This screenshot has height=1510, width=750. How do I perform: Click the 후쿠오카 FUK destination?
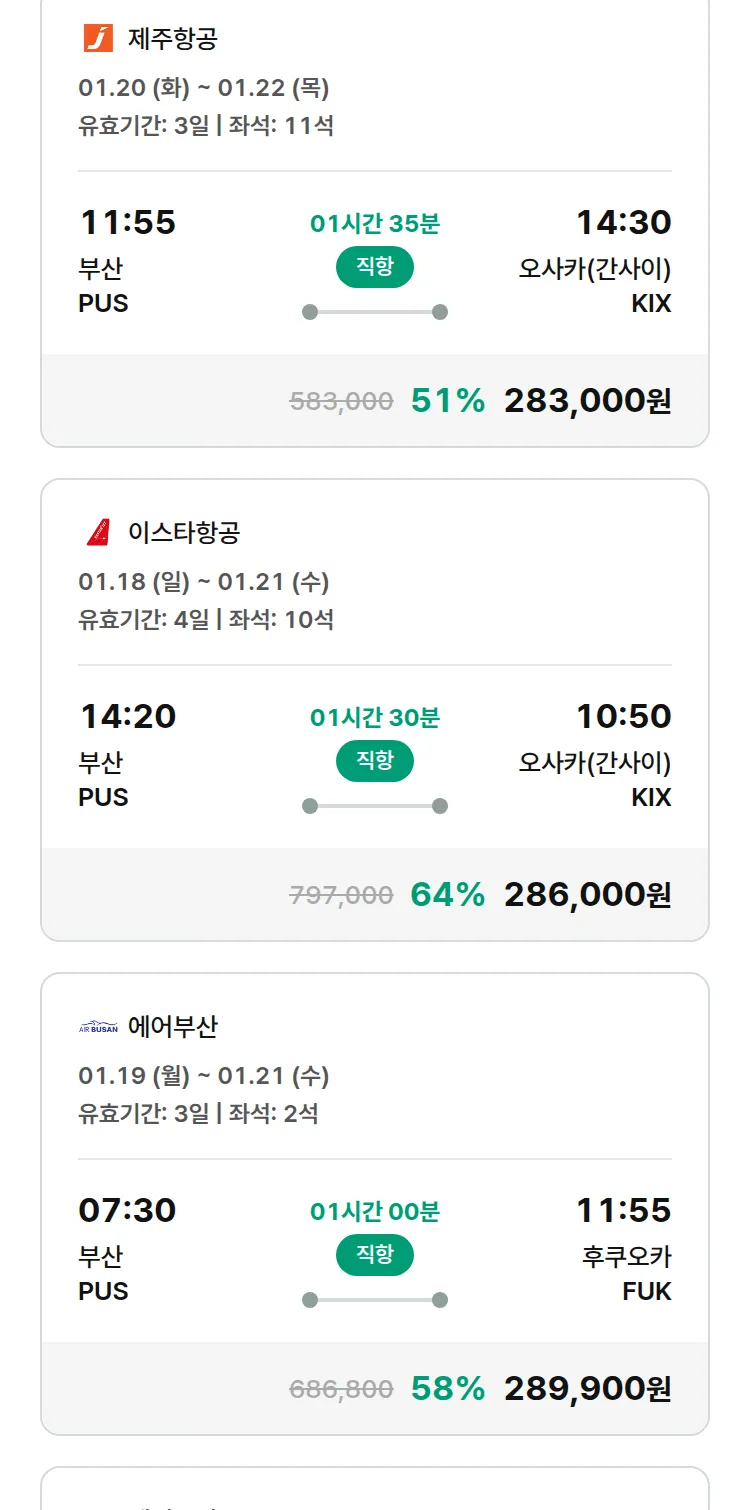click(x=626, y=1273)
